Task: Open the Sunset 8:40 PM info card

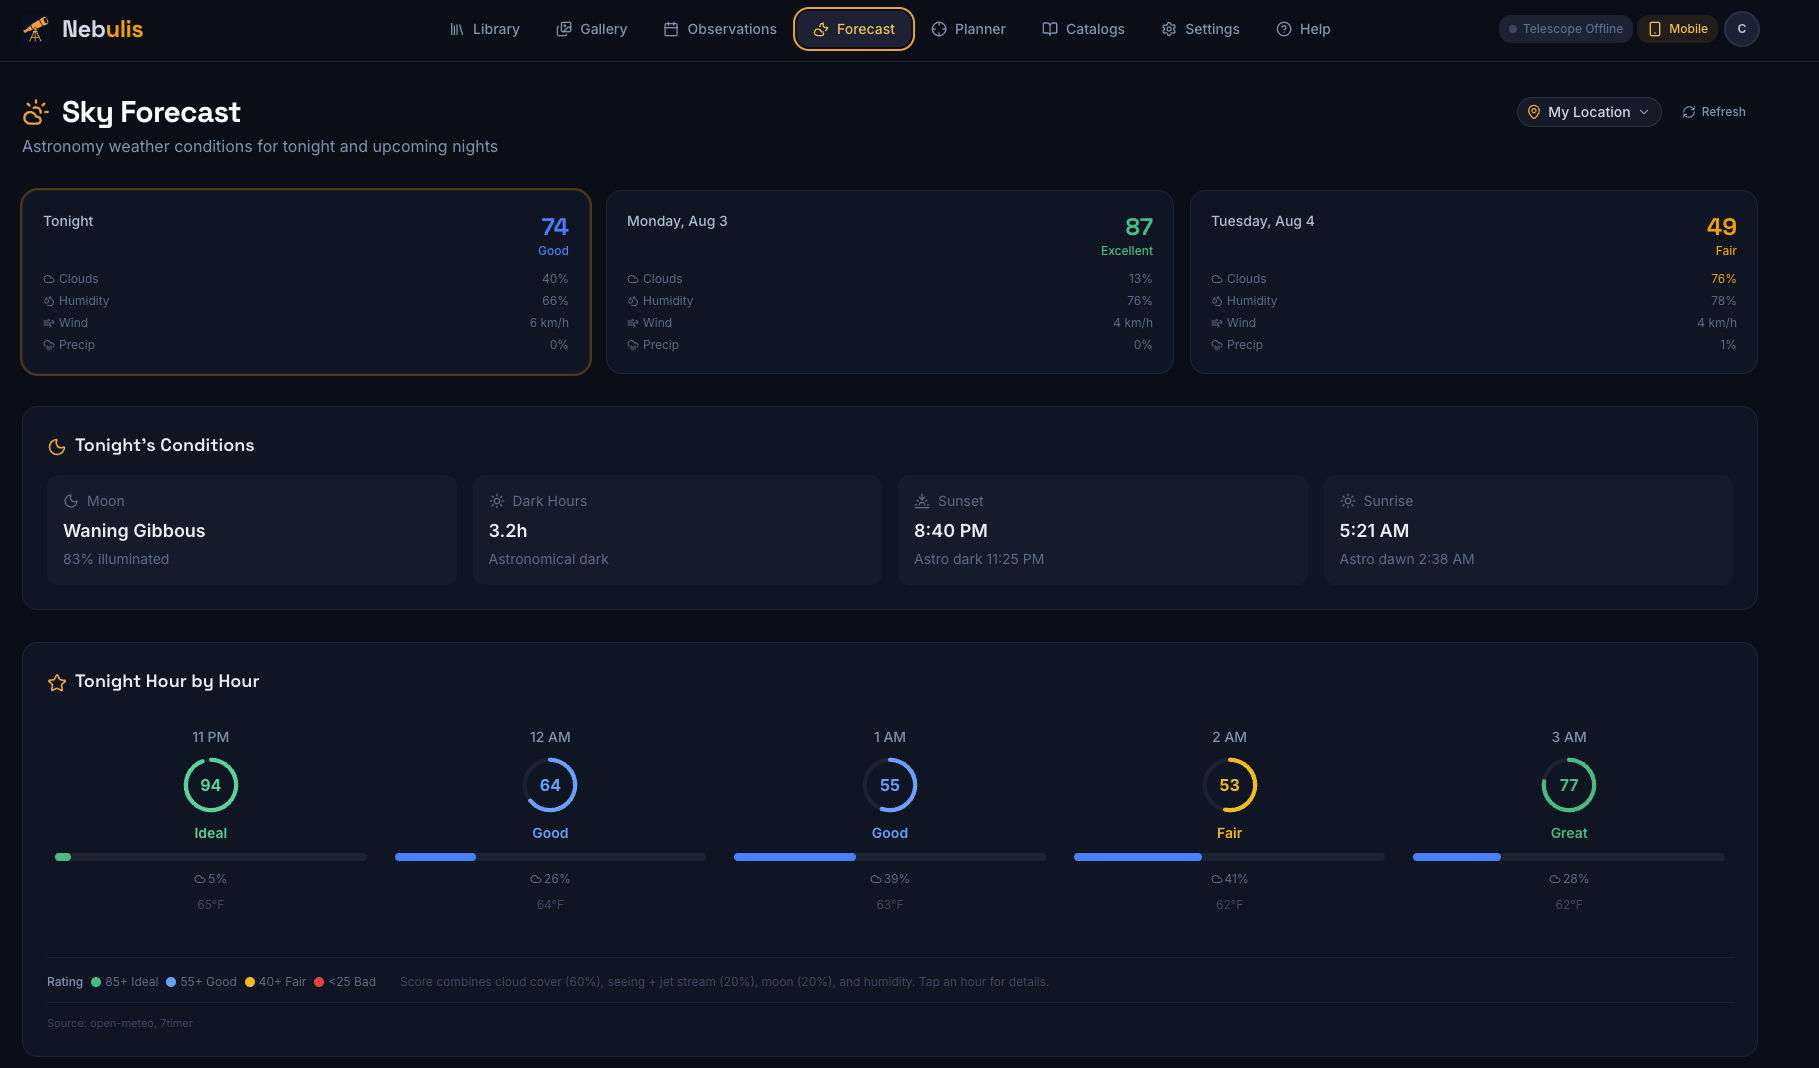Action: coord(1103,530)
